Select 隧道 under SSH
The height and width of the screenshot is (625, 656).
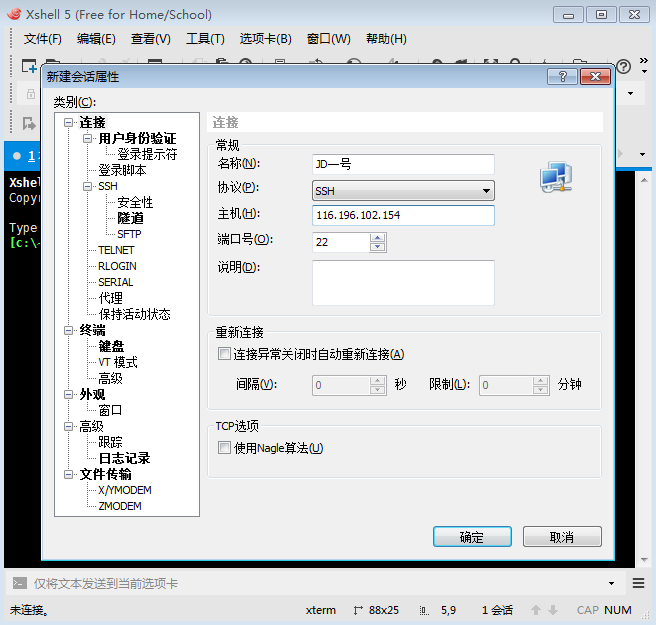pos(131,218)
